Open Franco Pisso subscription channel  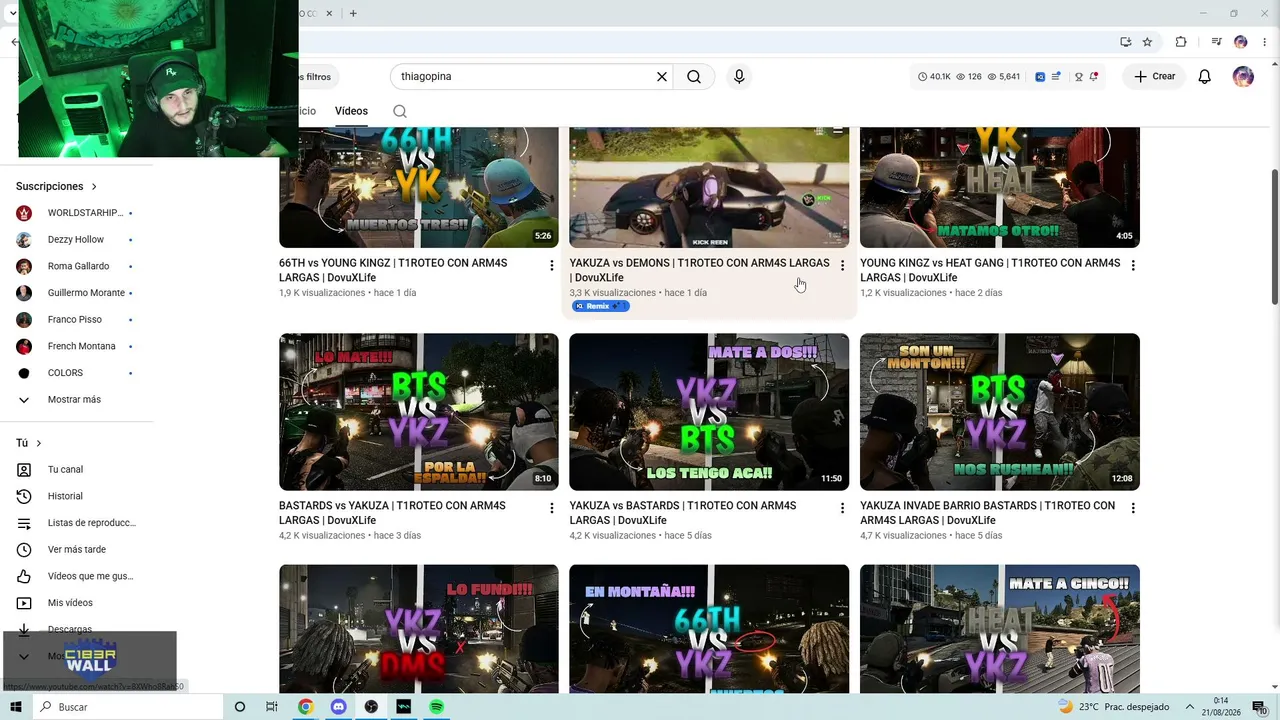click(76, 320)
